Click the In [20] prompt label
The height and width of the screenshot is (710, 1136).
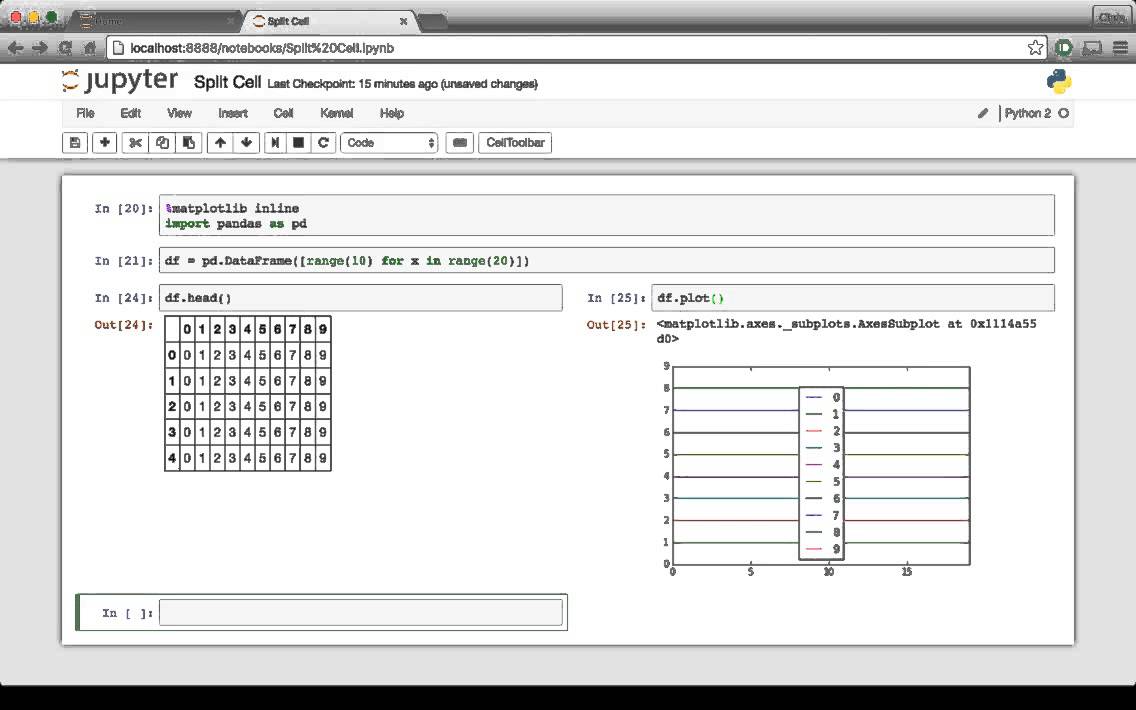[x=124, y=209]
